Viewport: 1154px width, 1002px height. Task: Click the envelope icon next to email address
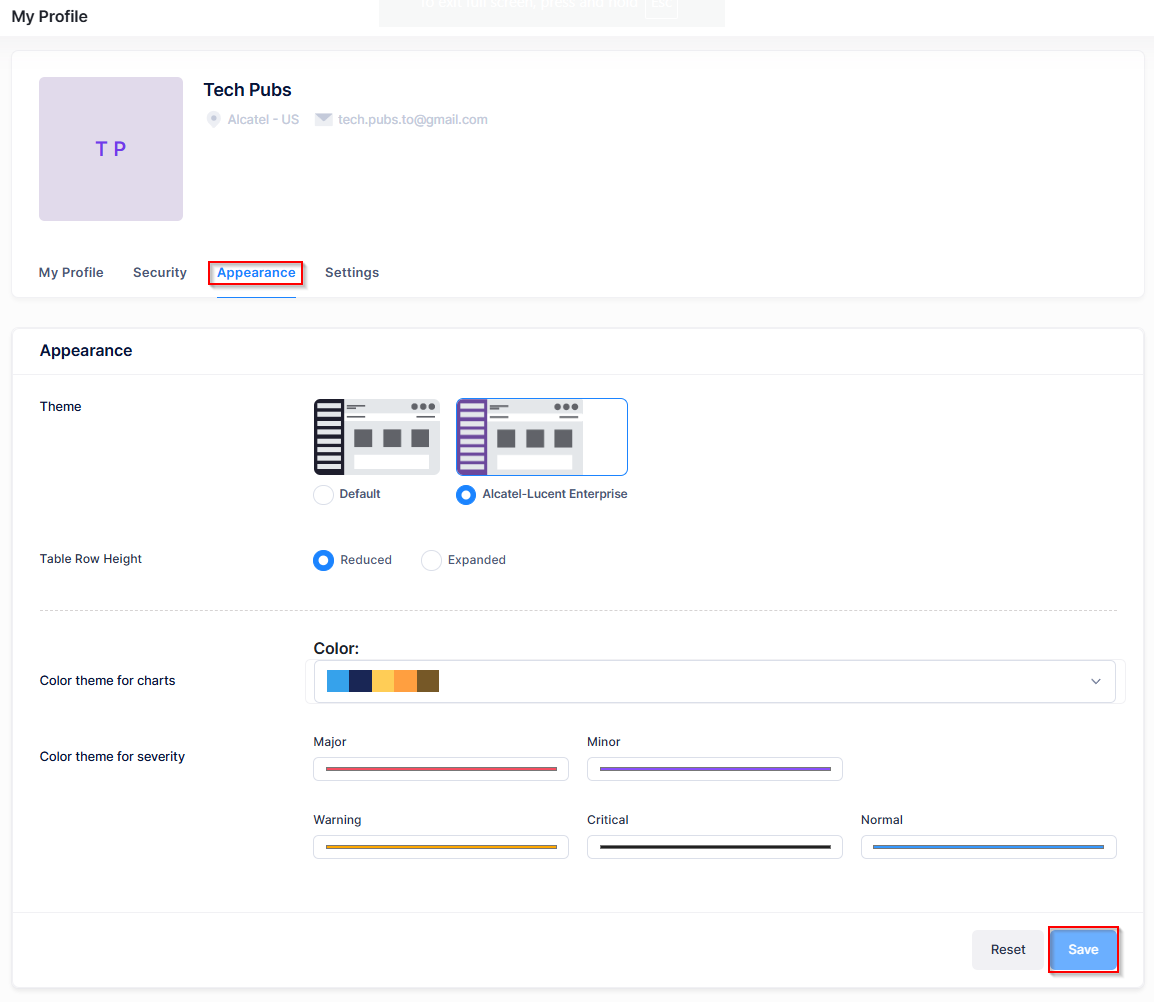[323, 119]
